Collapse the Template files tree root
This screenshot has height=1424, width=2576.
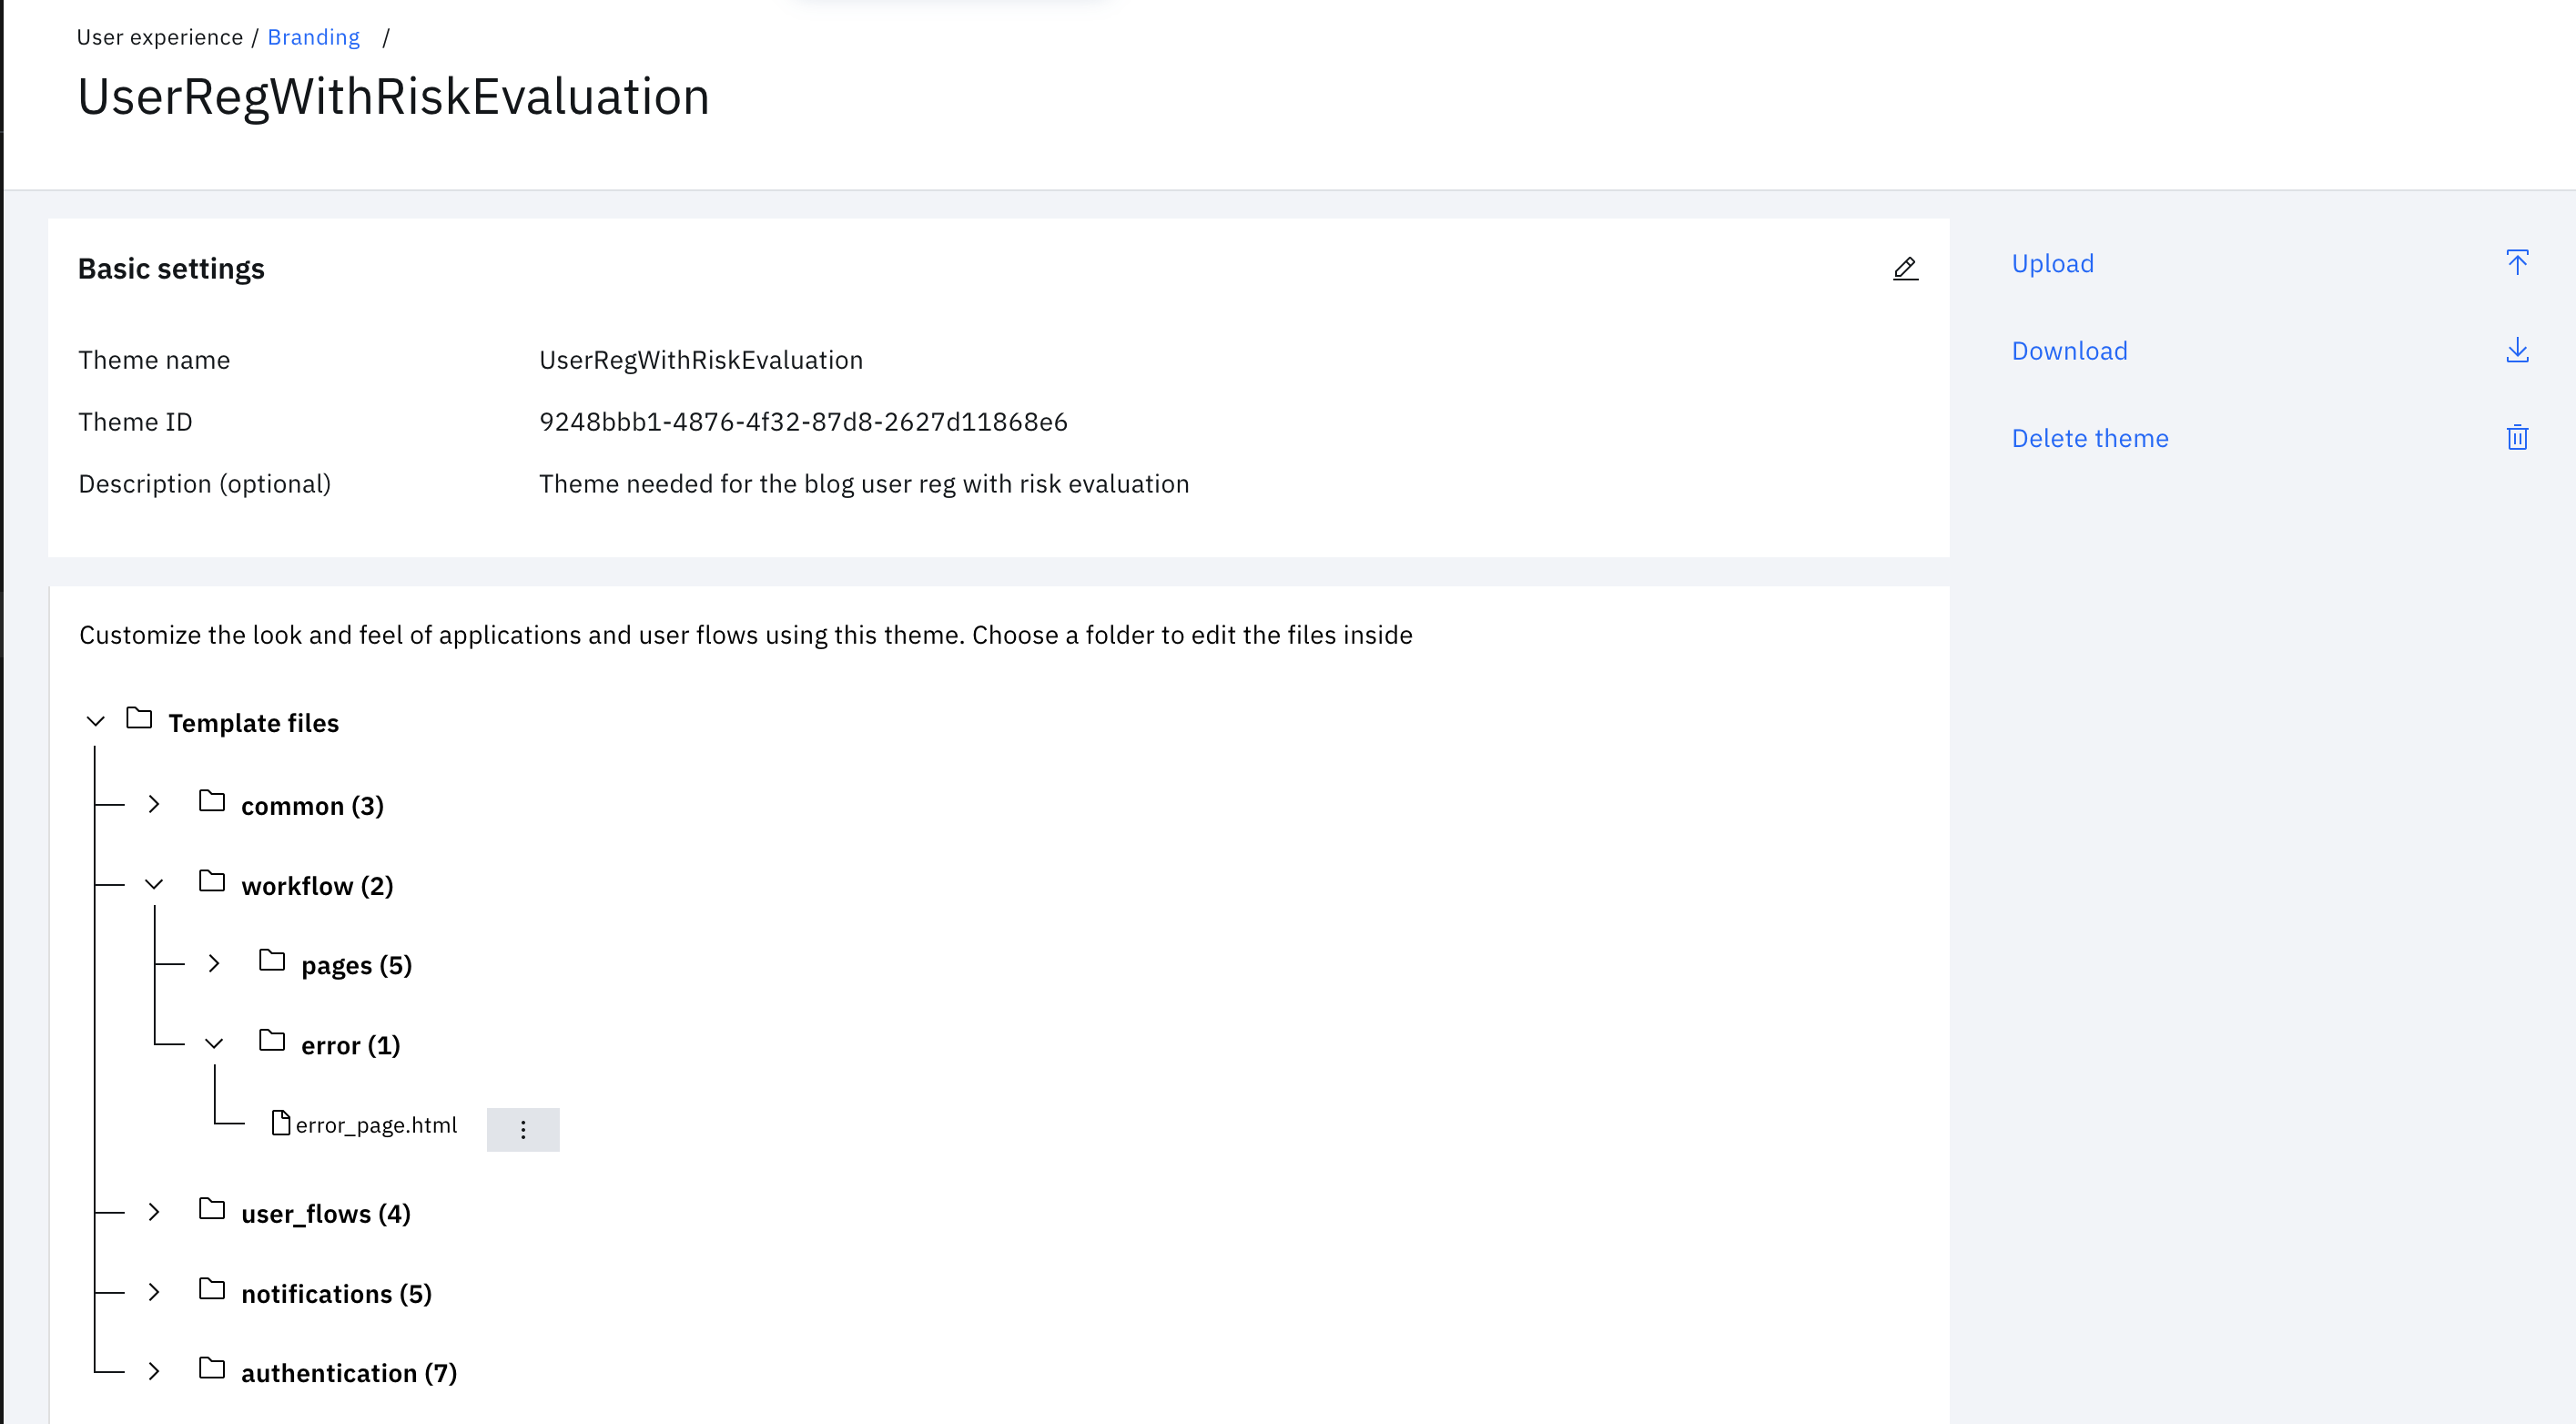[x=96, y=721]
